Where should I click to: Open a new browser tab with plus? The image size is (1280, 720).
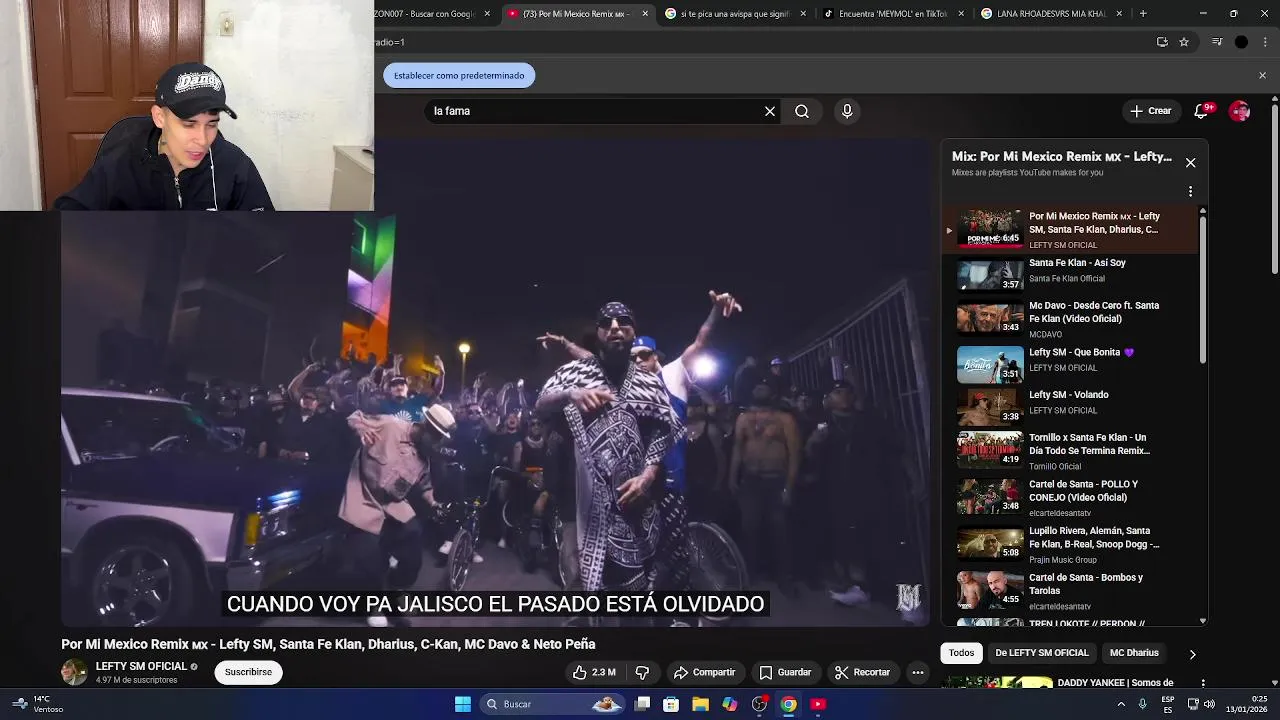pos(1143,14)
